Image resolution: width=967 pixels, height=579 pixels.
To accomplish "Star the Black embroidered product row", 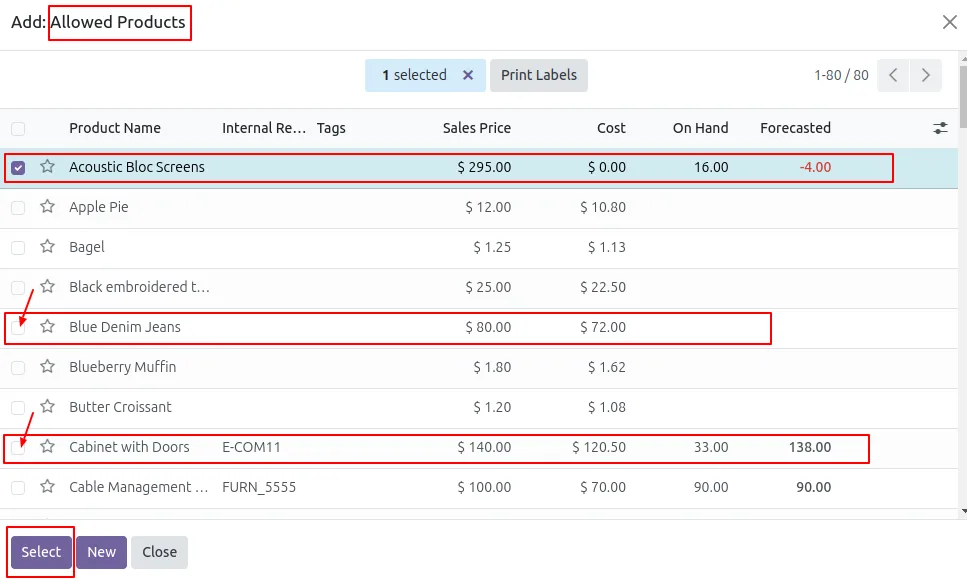I will [x=47, y=287].
